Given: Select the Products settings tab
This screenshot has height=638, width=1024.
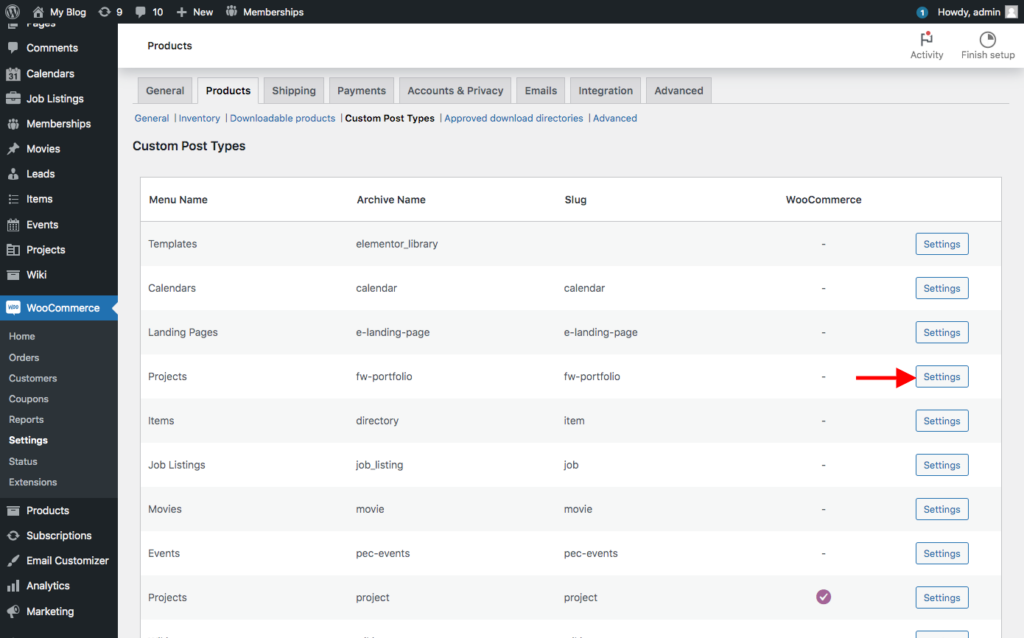Looking at the screenshot, I should (x=228, y=91).
